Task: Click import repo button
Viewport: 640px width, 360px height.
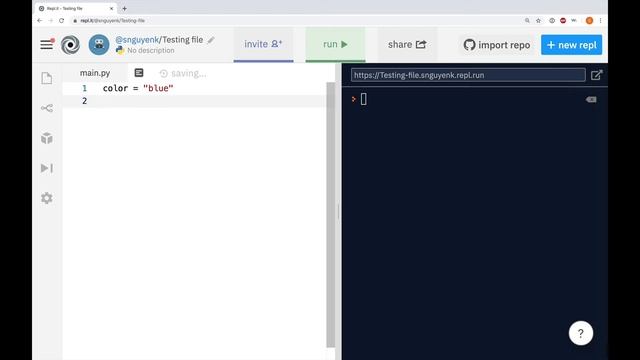Action: [x=497, y=45]
